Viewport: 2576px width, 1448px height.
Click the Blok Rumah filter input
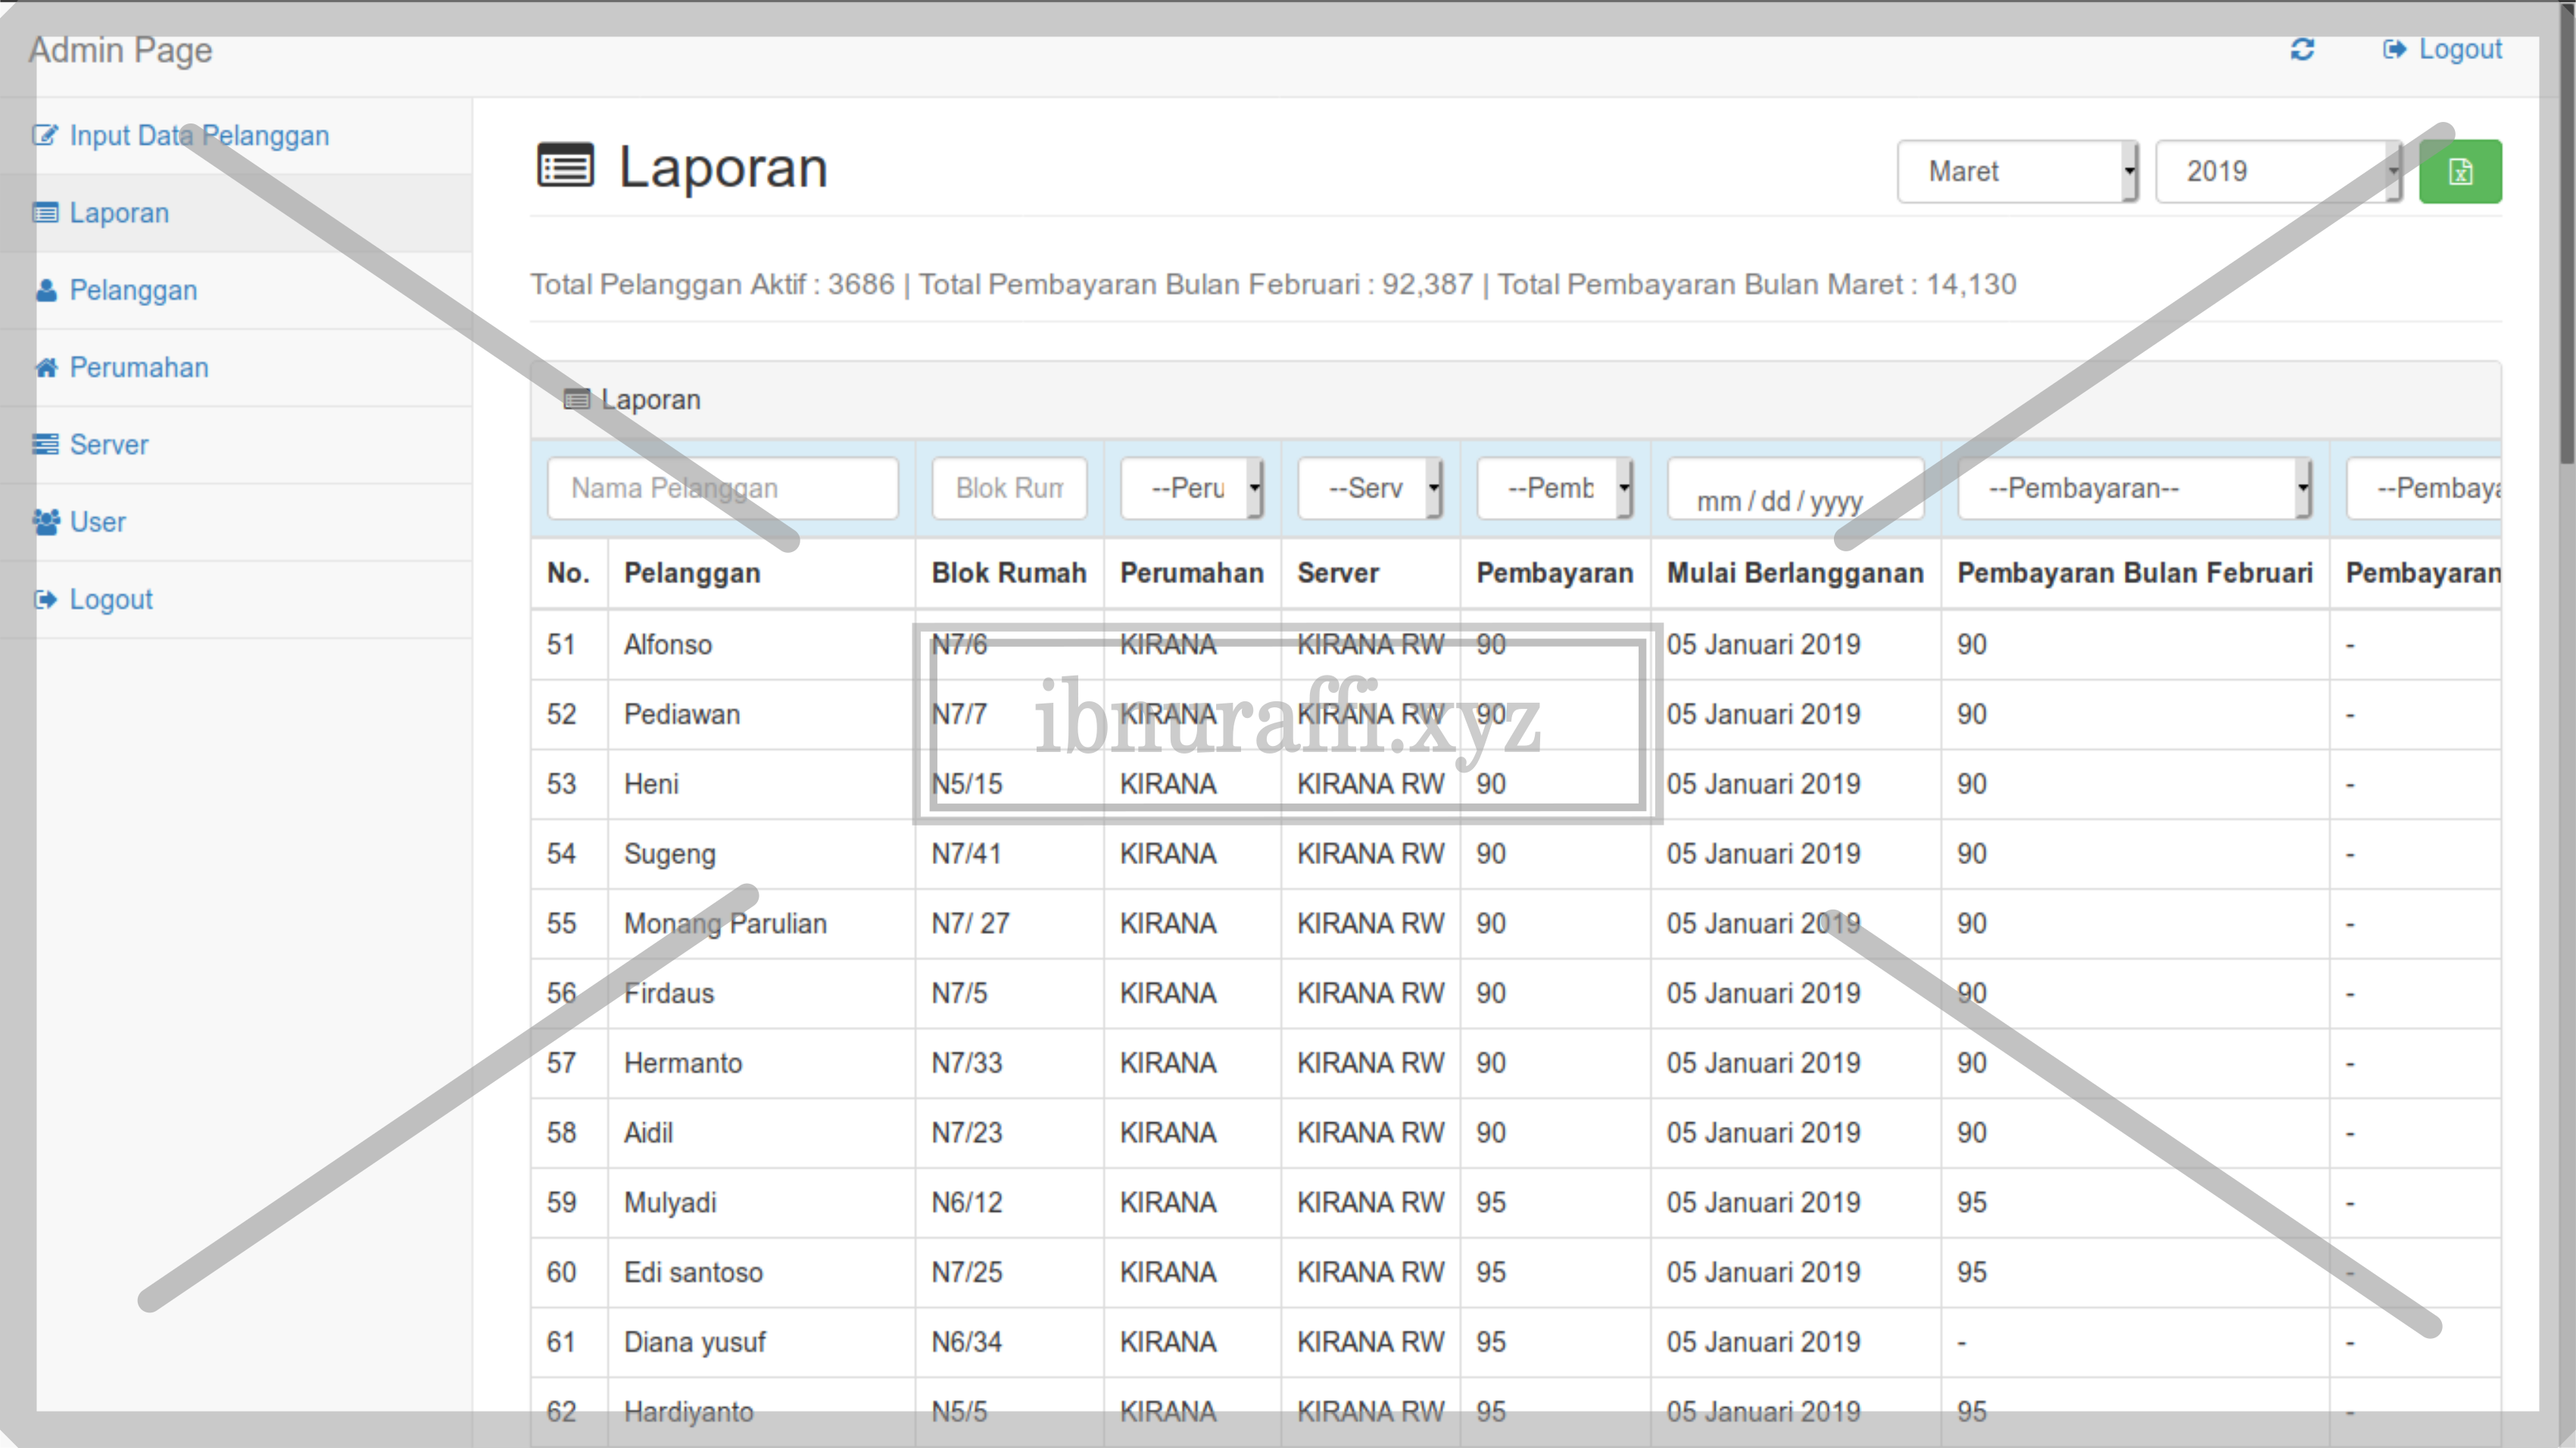[1008, 488]
